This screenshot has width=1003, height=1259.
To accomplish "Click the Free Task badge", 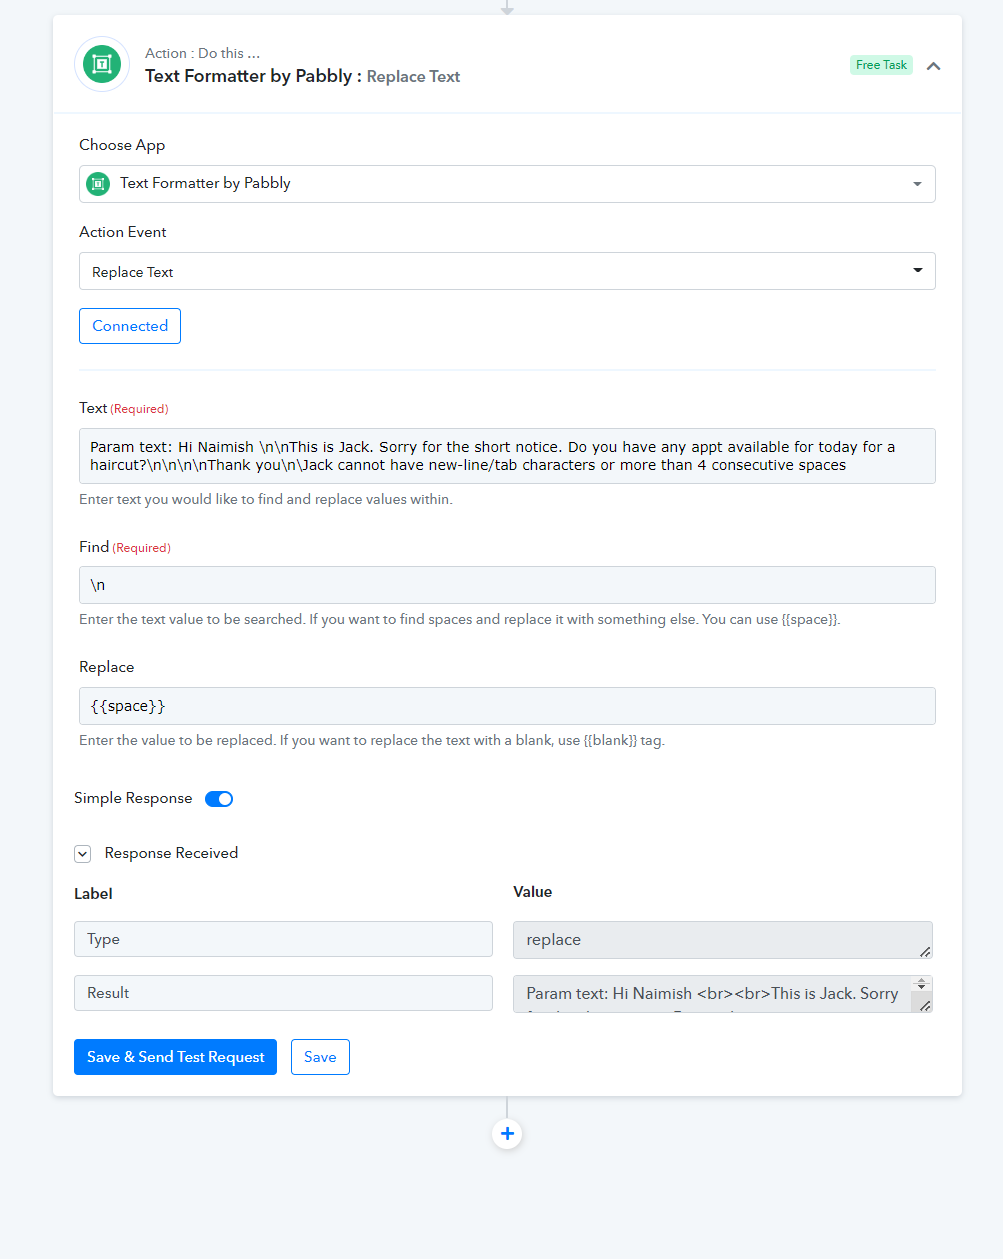I will tap(881, 65).
